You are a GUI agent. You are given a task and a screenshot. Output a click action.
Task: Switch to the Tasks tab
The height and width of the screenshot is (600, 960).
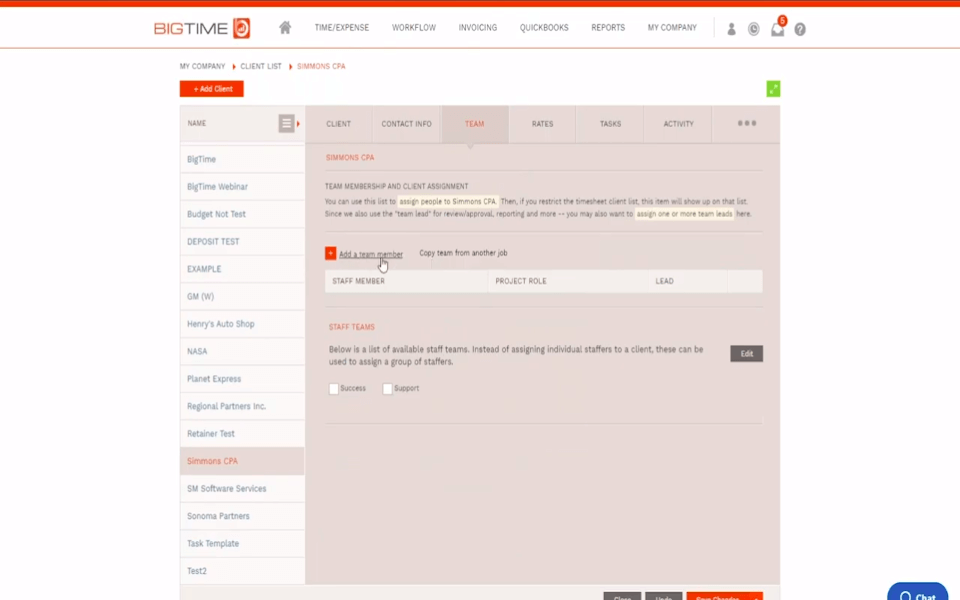tap(610, 124)
